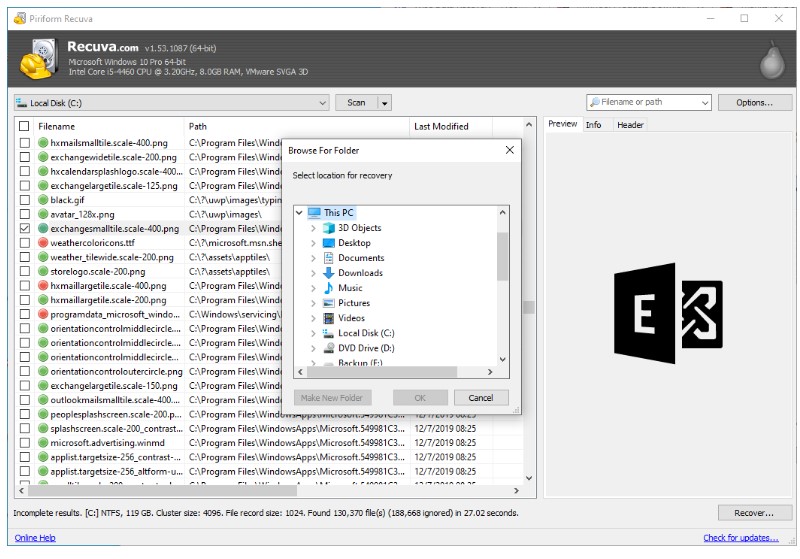This screenshot has width=800, height=559.
Task: Open the Scan button dropdown arrow
Action: coord(385,103)
